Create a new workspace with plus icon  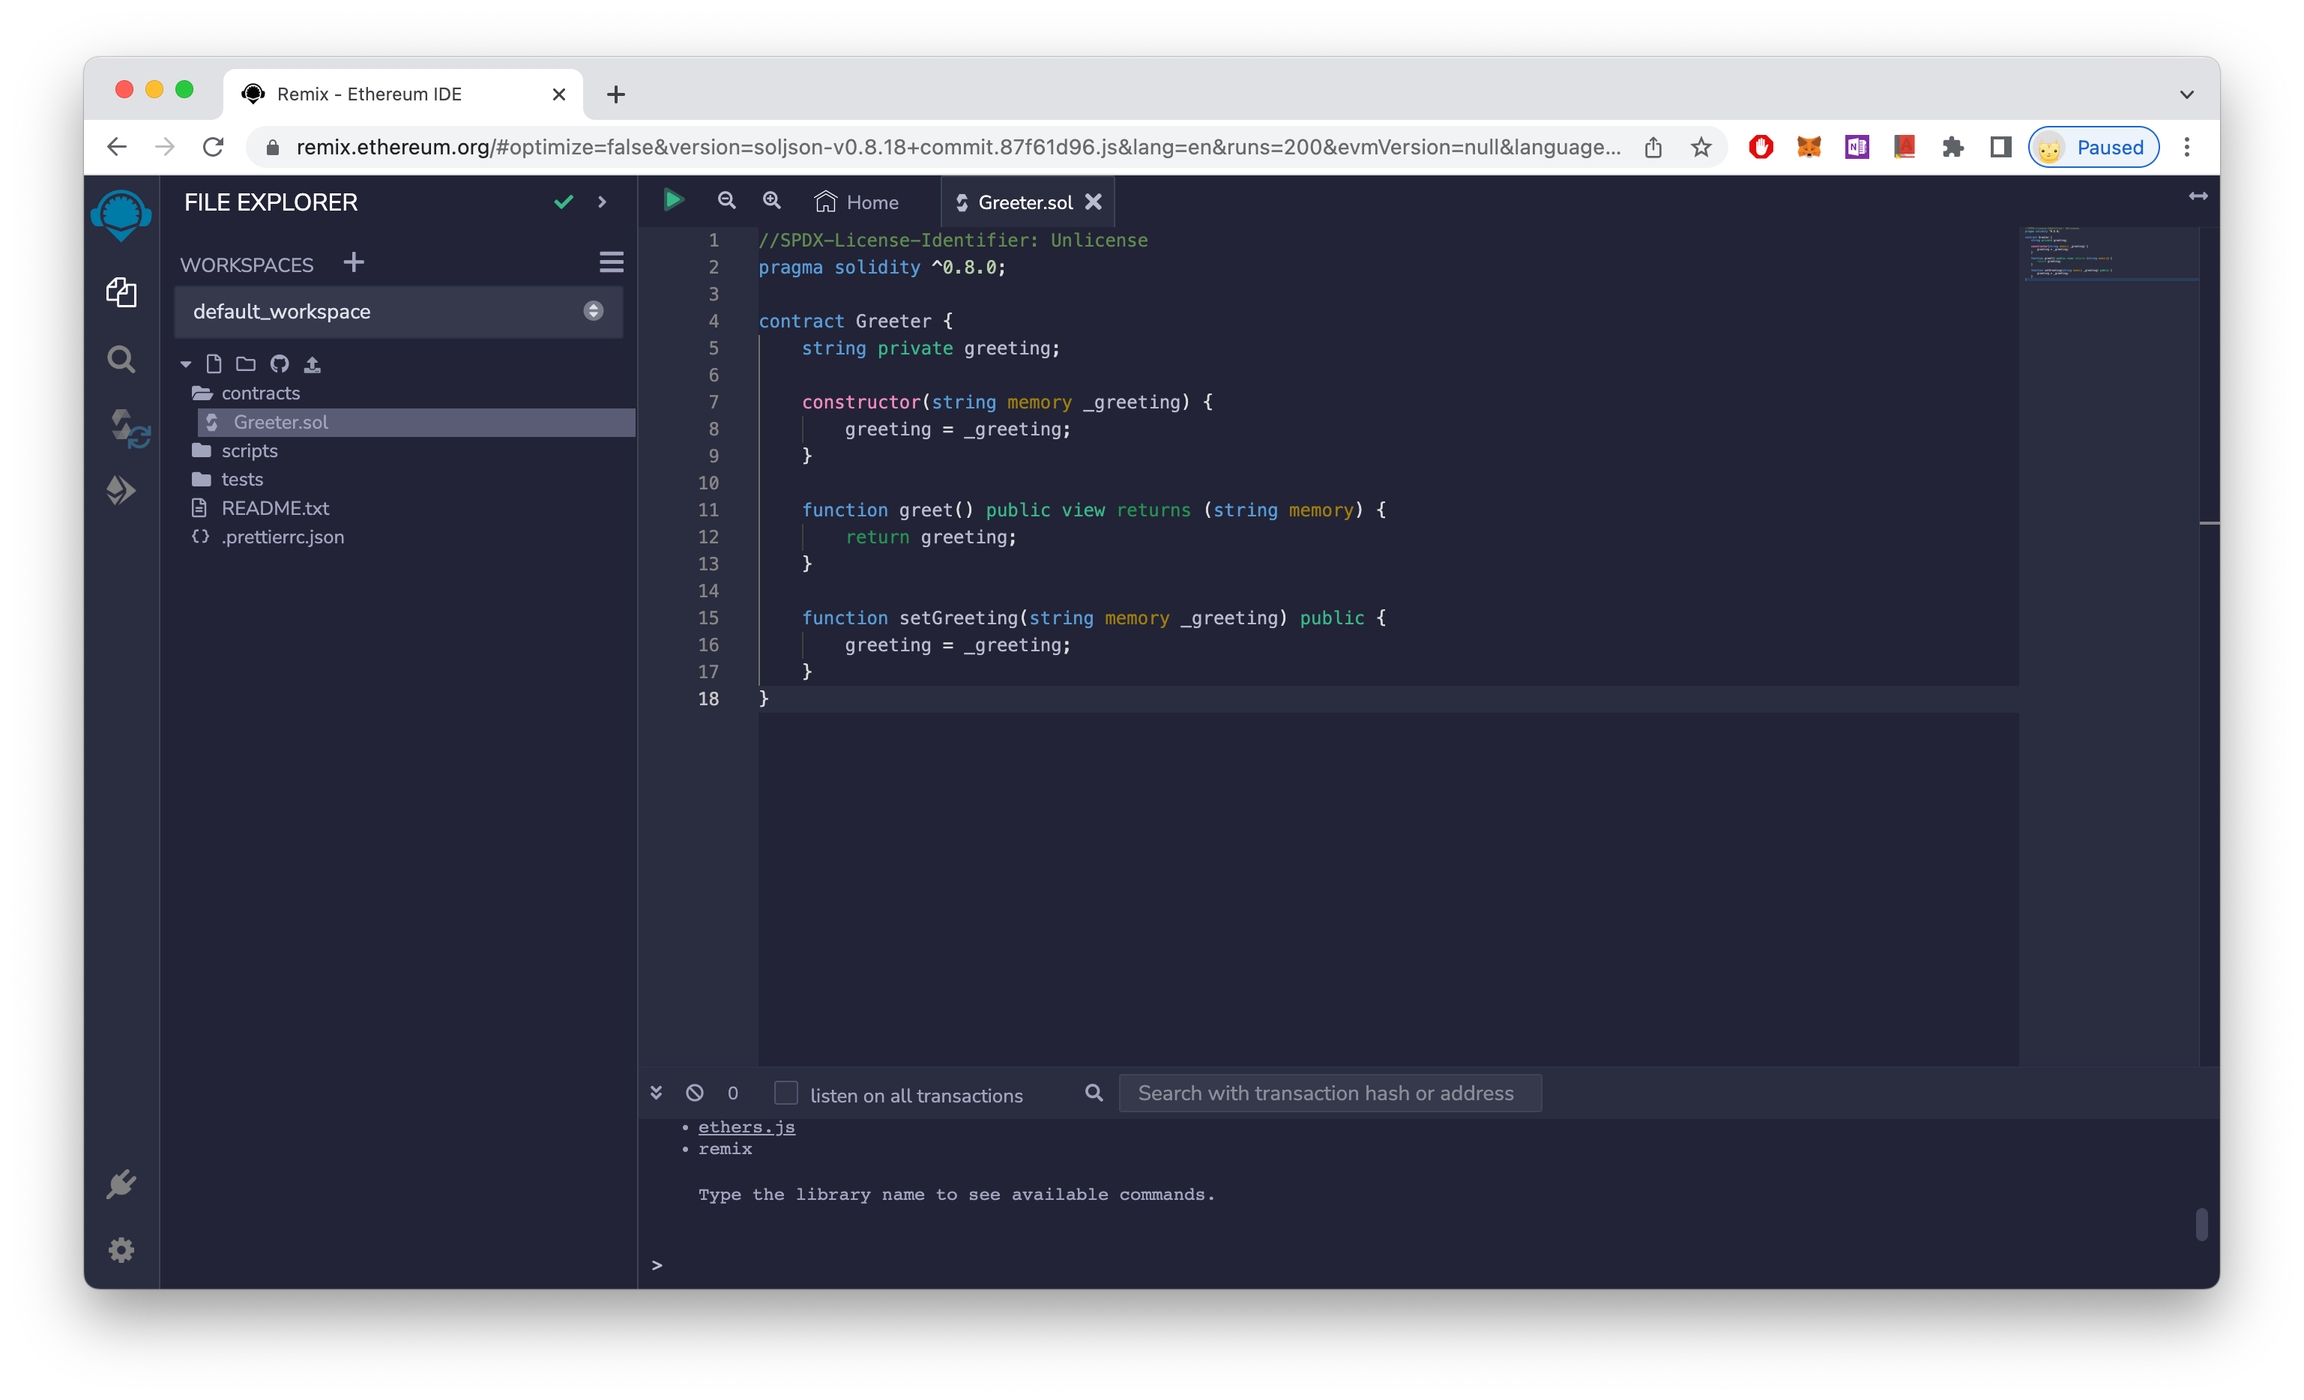[353, 263]
